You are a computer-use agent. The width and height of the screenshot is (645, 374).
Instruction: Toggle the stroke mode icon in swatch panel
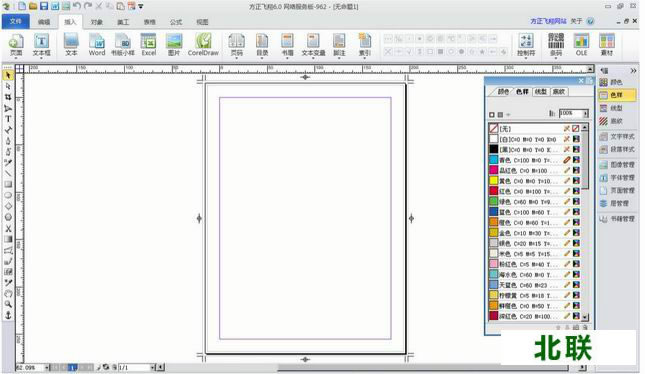[500, 114]
